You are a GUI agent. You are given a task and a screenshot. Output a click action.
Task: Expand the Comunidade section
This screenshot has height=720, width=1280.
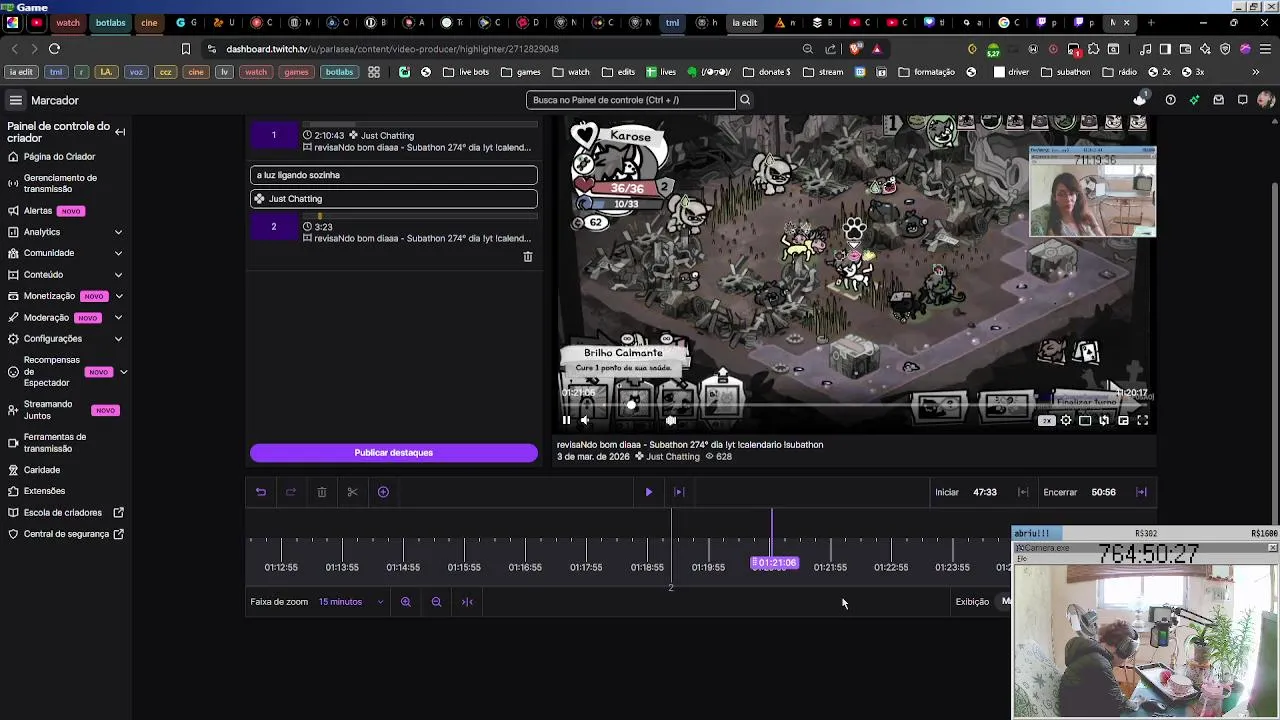(x=118, y=253)
